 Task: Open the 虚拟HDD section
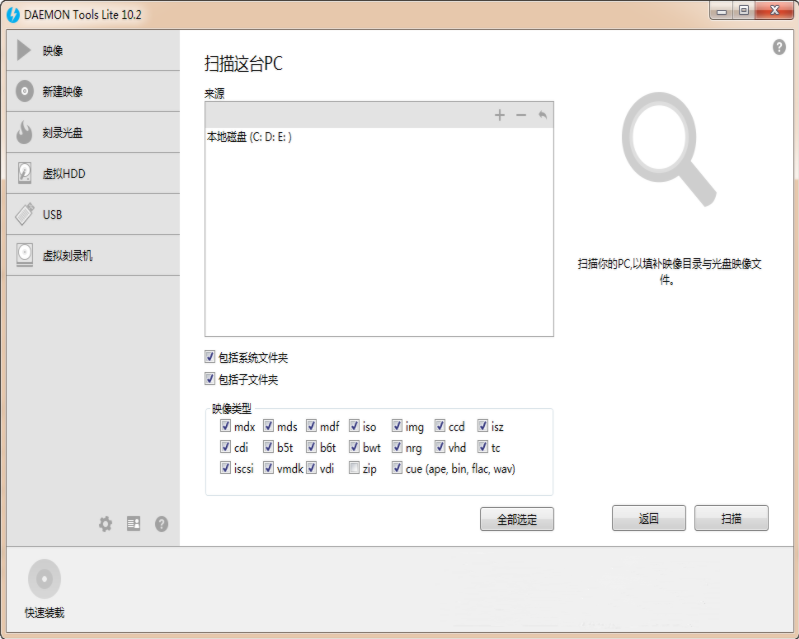pyautogui.click(x=93, y=173)
